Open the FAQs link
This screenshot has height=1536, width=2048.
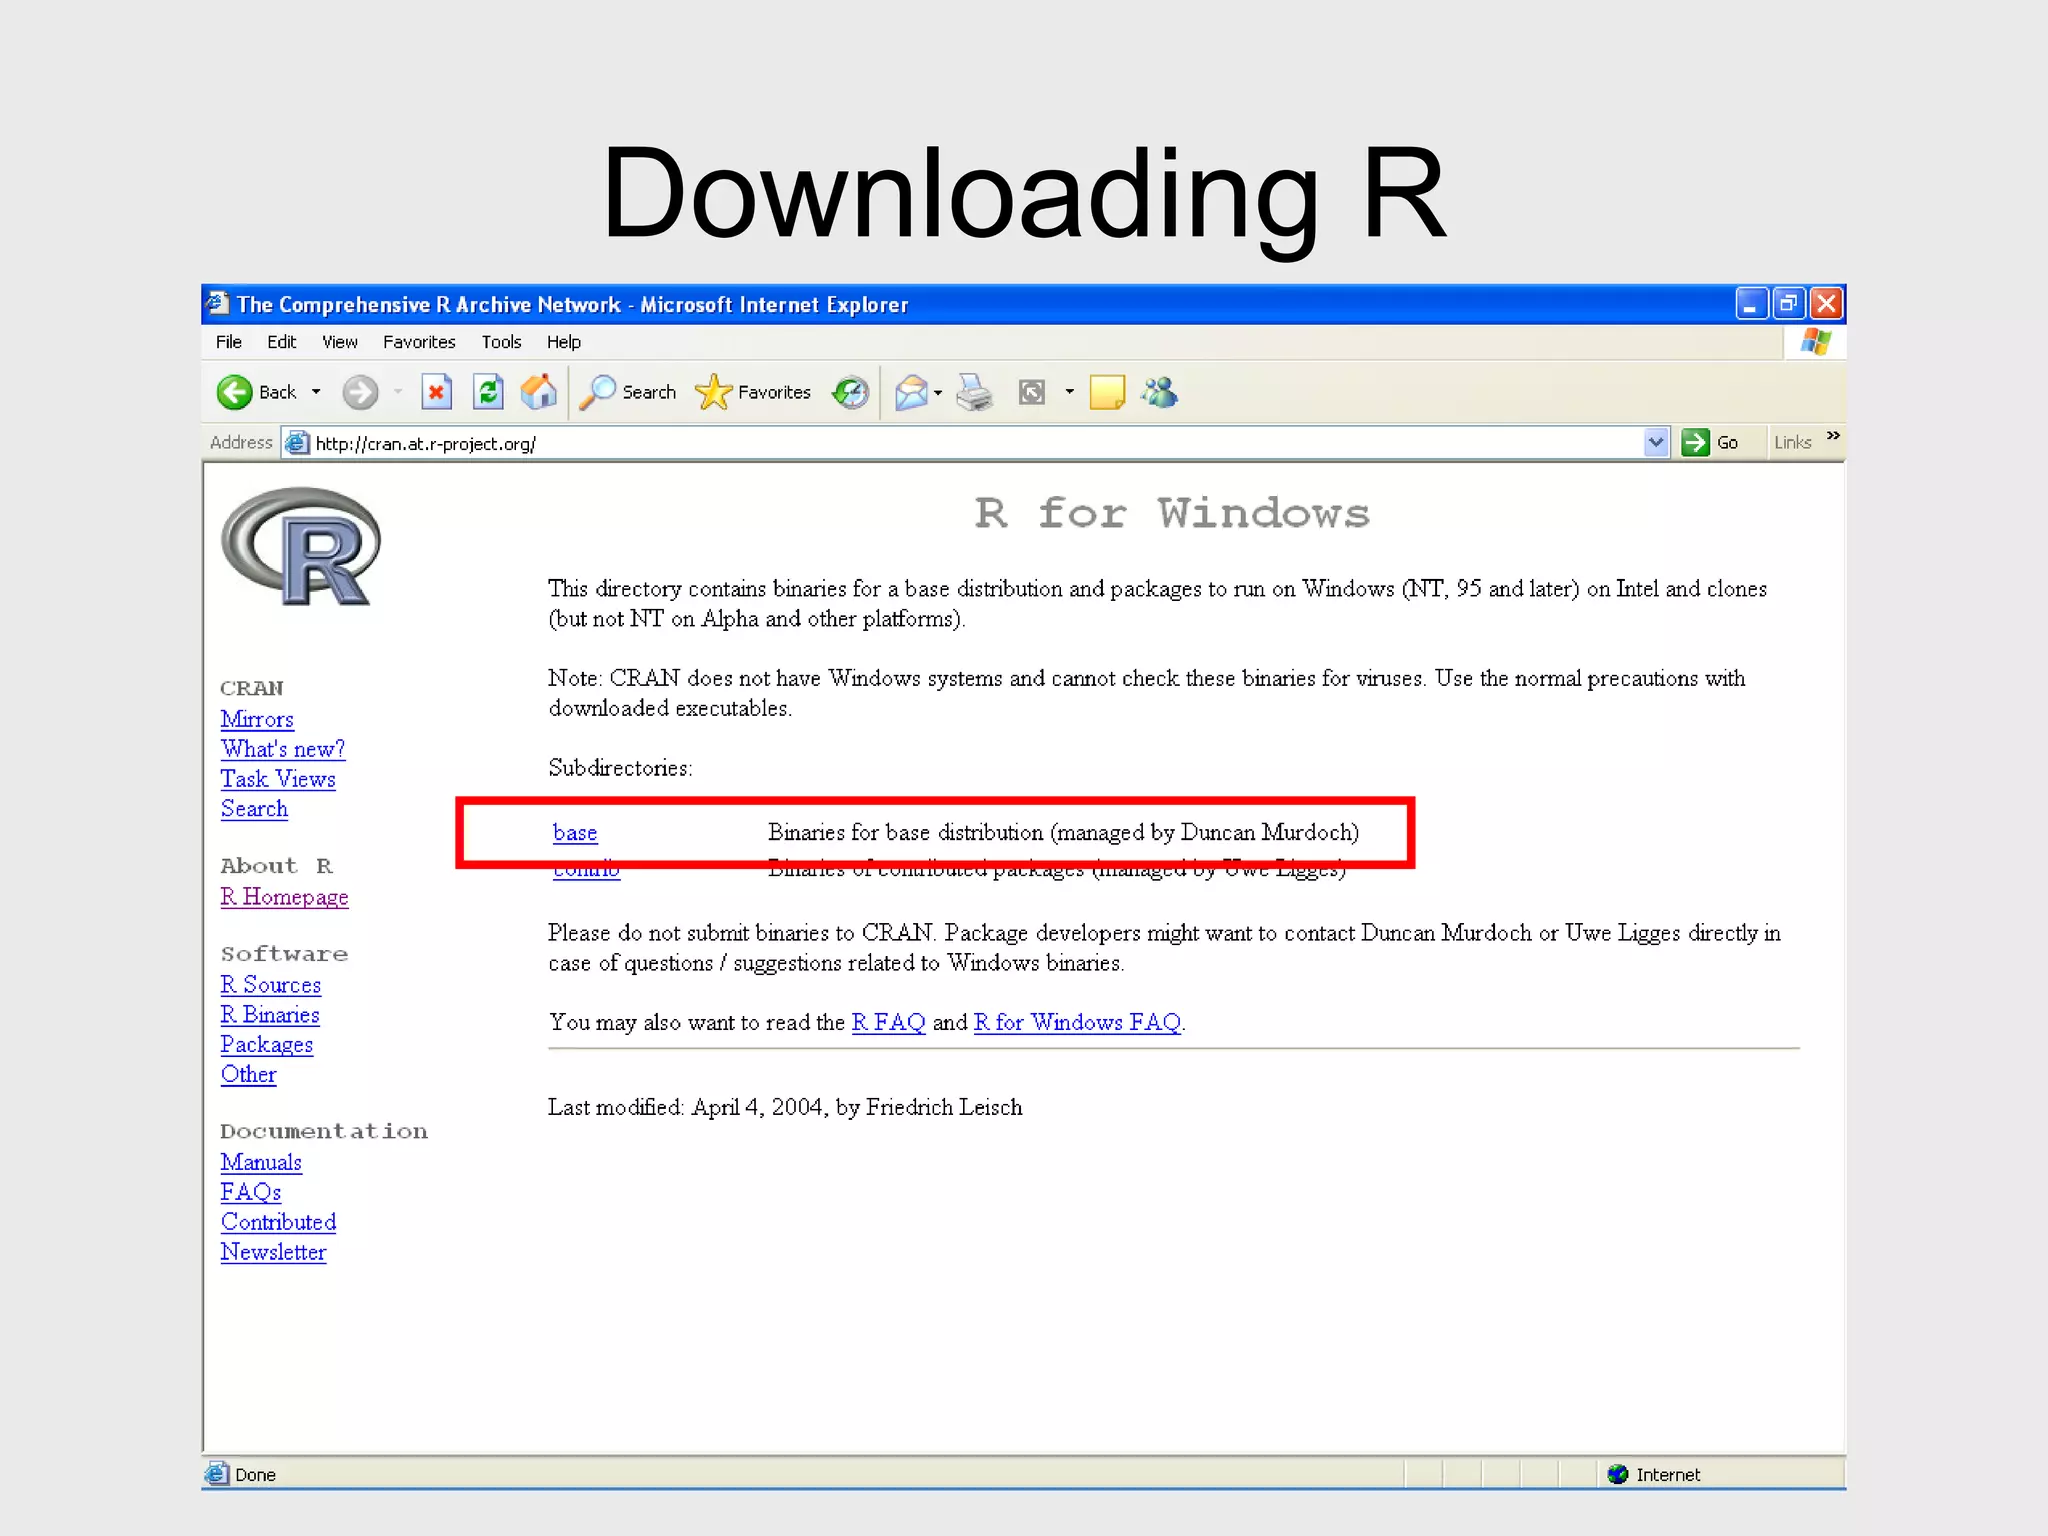pos(251,1193)
